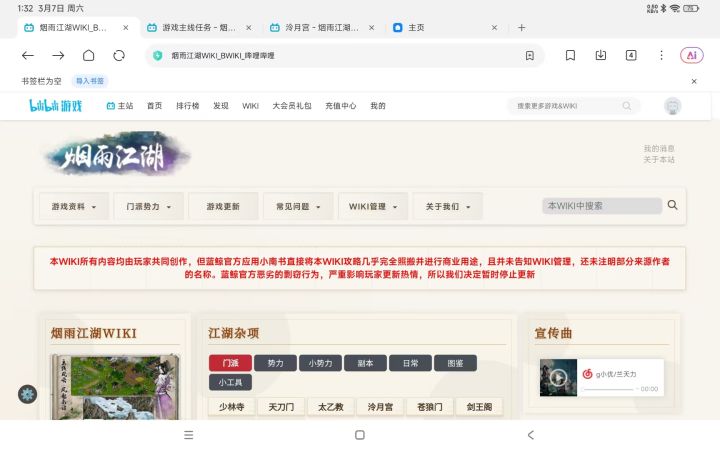The height and width of the screenshot is (450, 720).
Task: Close the 游戏主线任务 tab
Action: [248, 28]
